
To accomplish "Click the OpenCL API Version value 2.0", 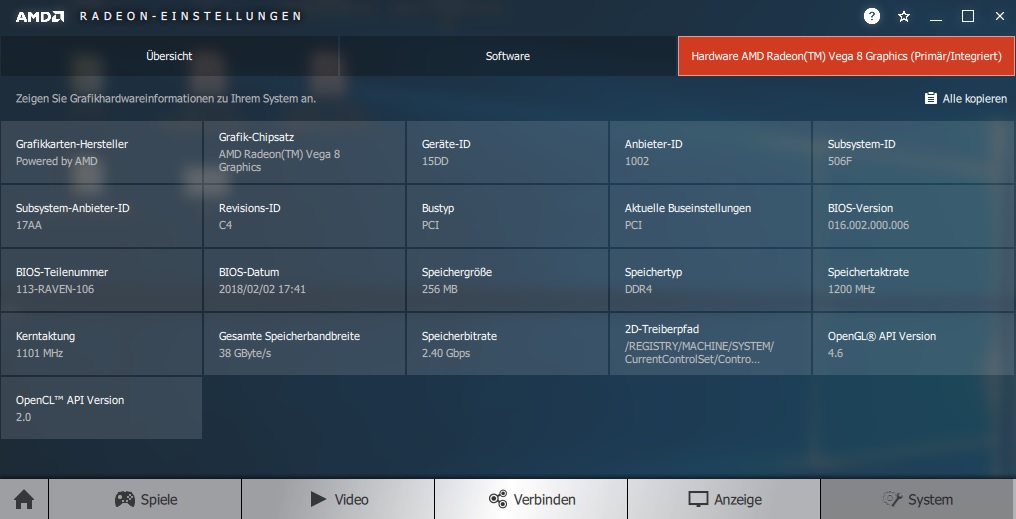I will coord(23,417).
